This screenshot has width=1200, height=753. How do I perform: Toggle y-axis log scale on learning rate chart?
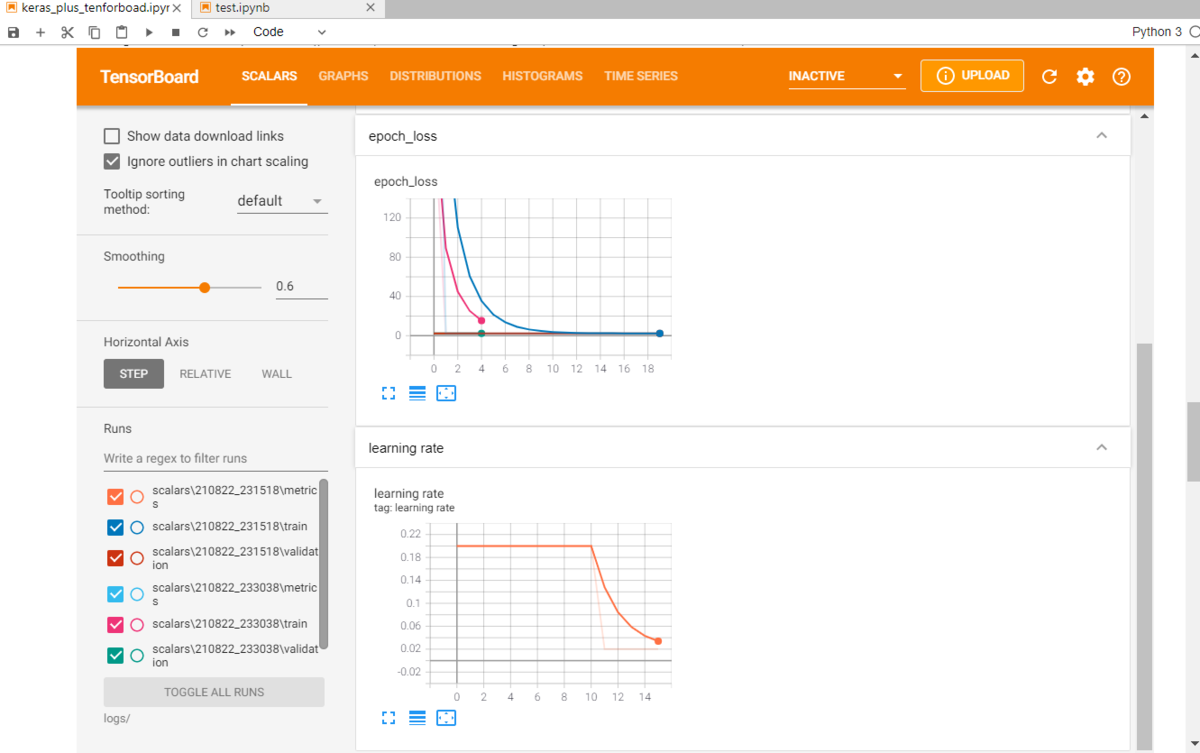(417, 717)
